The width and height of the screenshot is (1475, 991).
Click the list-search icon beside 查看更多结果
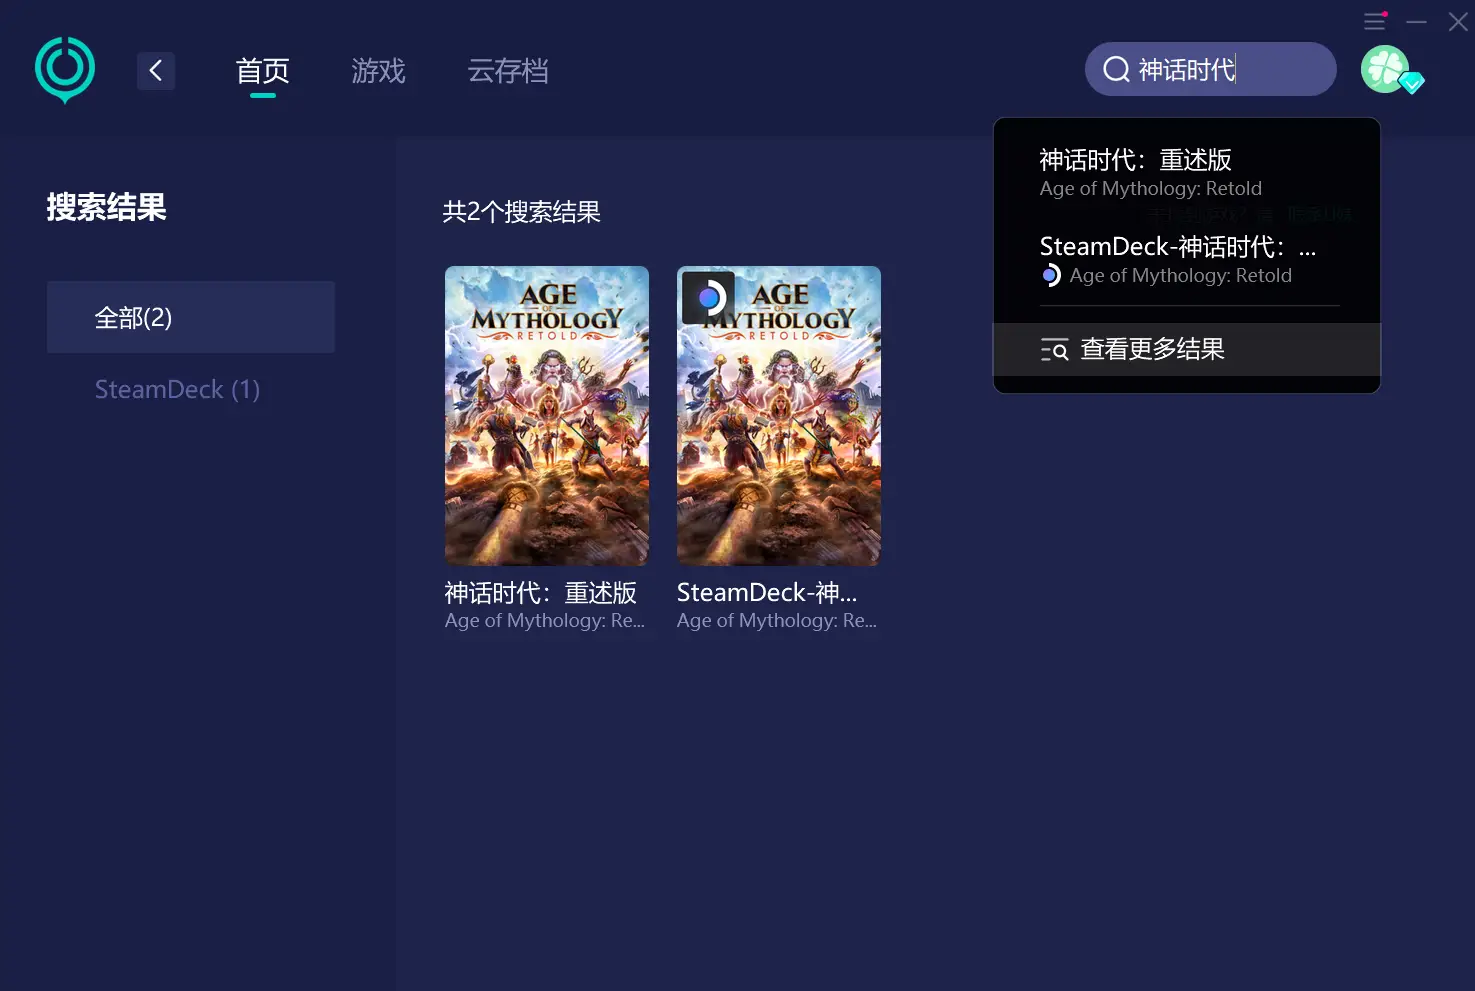(1054, 349)
